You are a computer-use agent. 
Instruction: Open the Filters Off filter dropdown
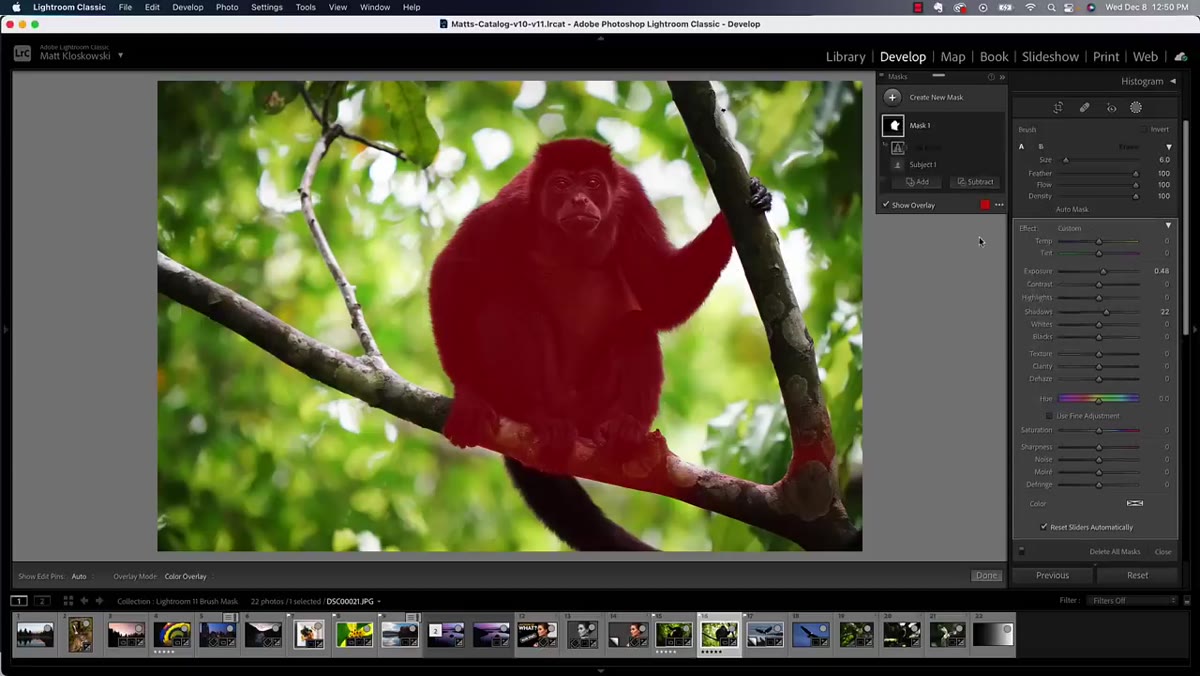point(1132,600)
